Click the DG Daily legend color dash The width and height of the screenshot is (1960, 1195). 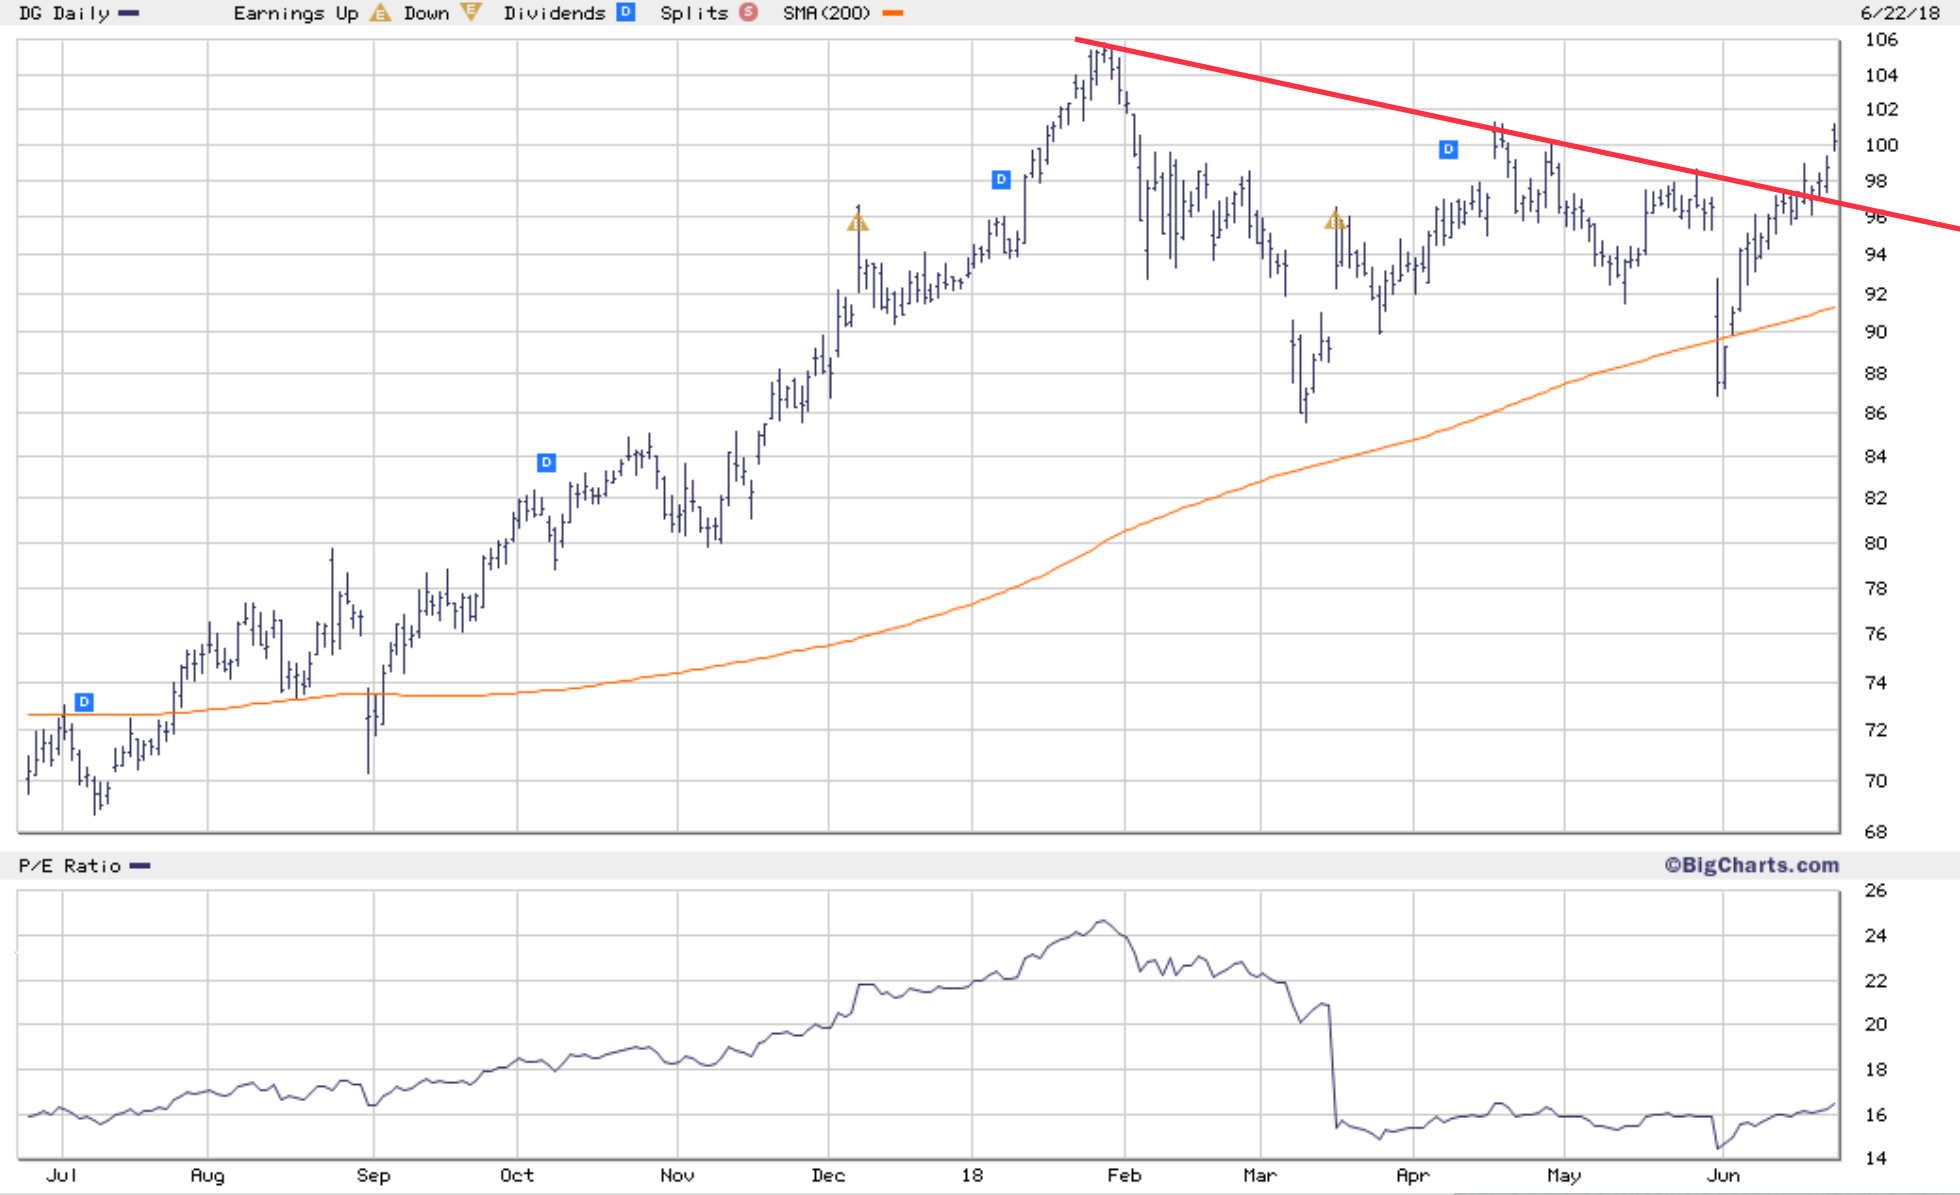[x=129, y=13]
